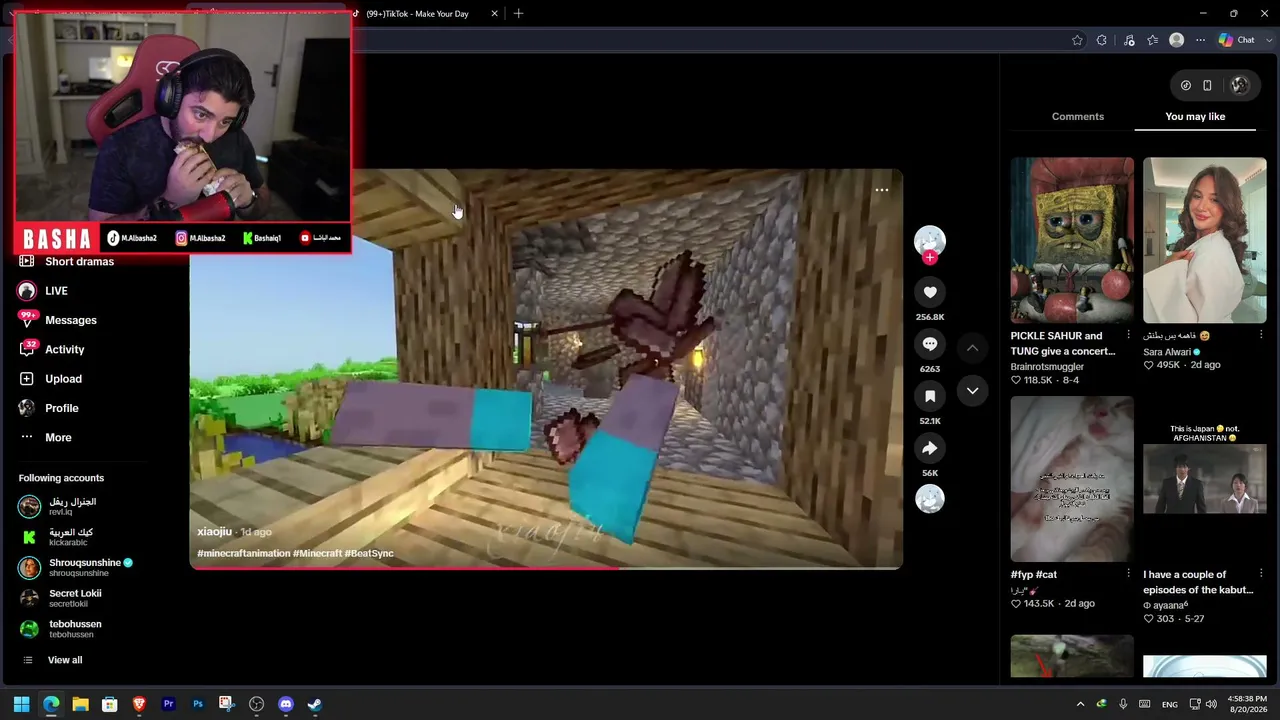Viewport: 1280px width, 720px height.
Task: Open options for the Sara Alwari video
Action: pyautogui.click(x=1261, y=335)
